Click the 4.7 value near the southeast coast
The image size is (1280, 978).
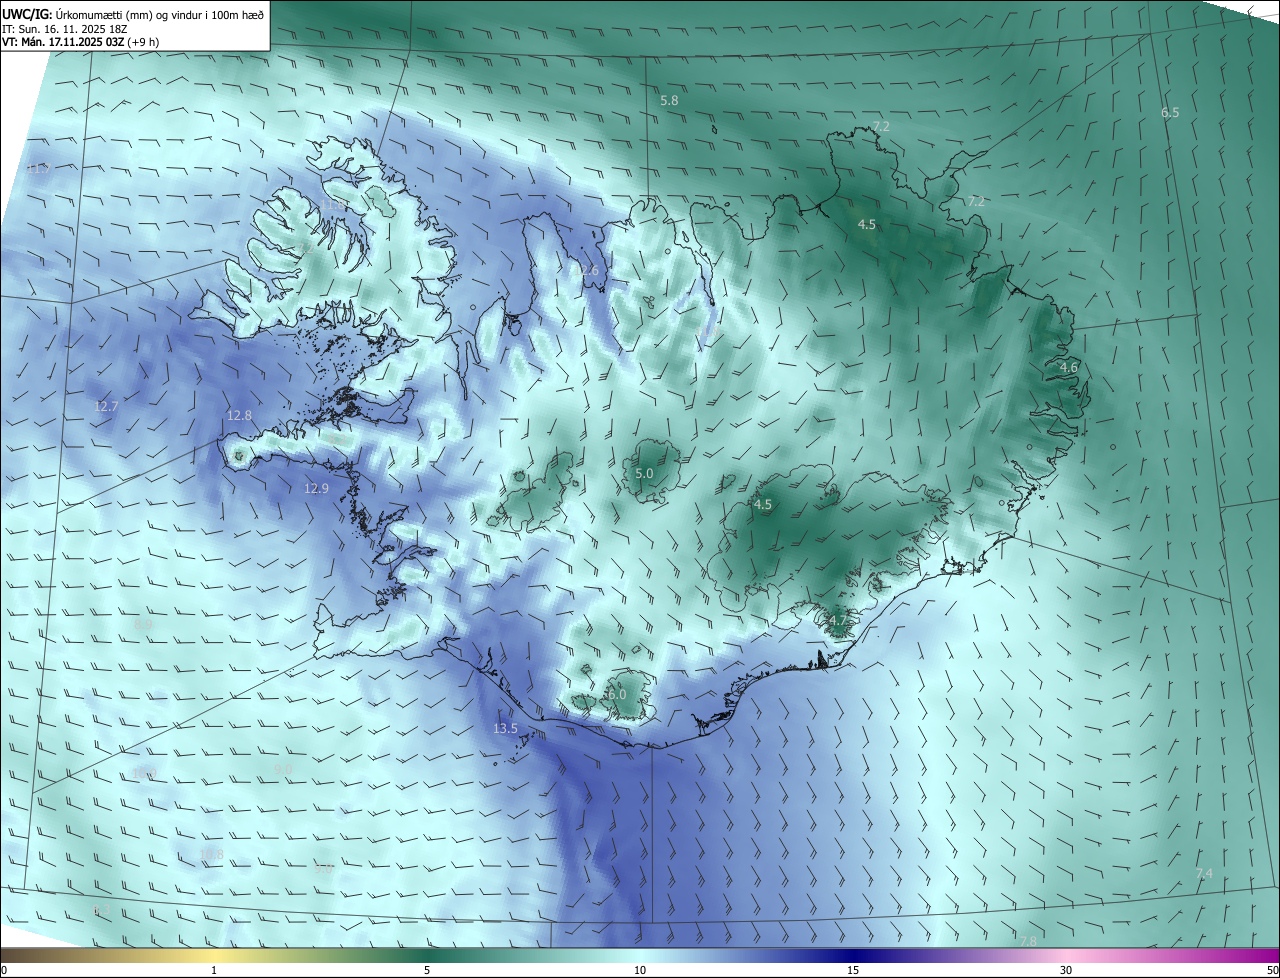(x=838, y=621)
